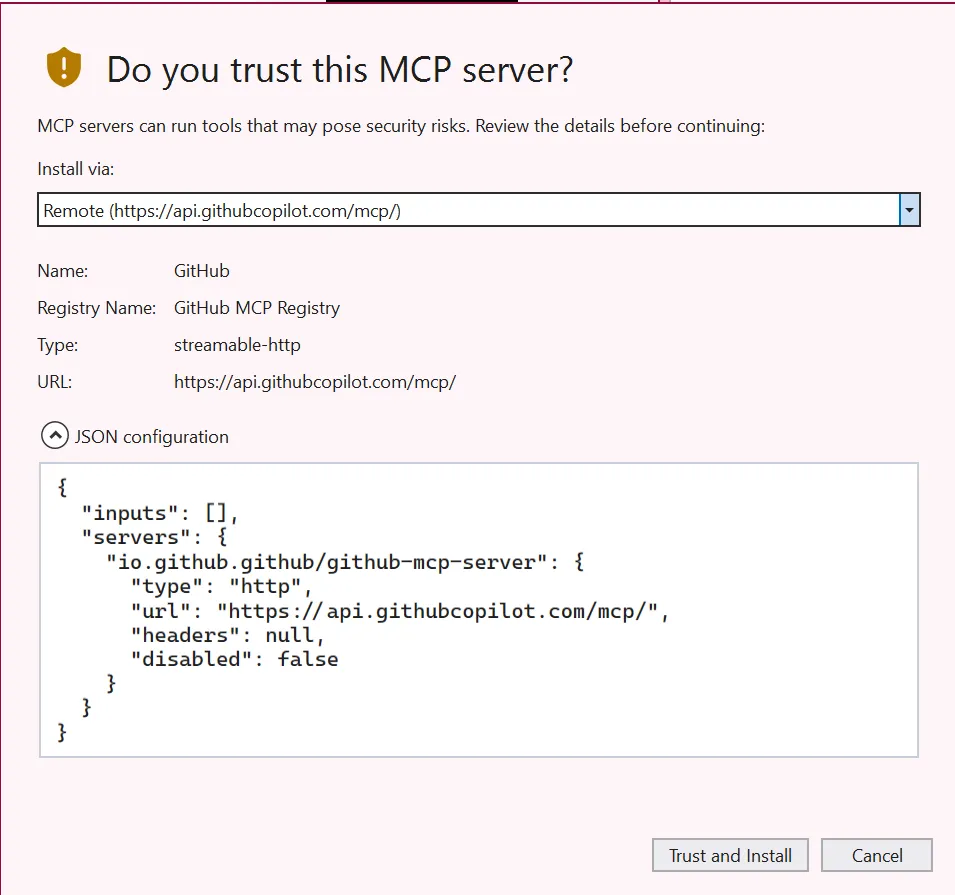
Task: Click the "url" line in JSON configuration
Action: [400, 611]
